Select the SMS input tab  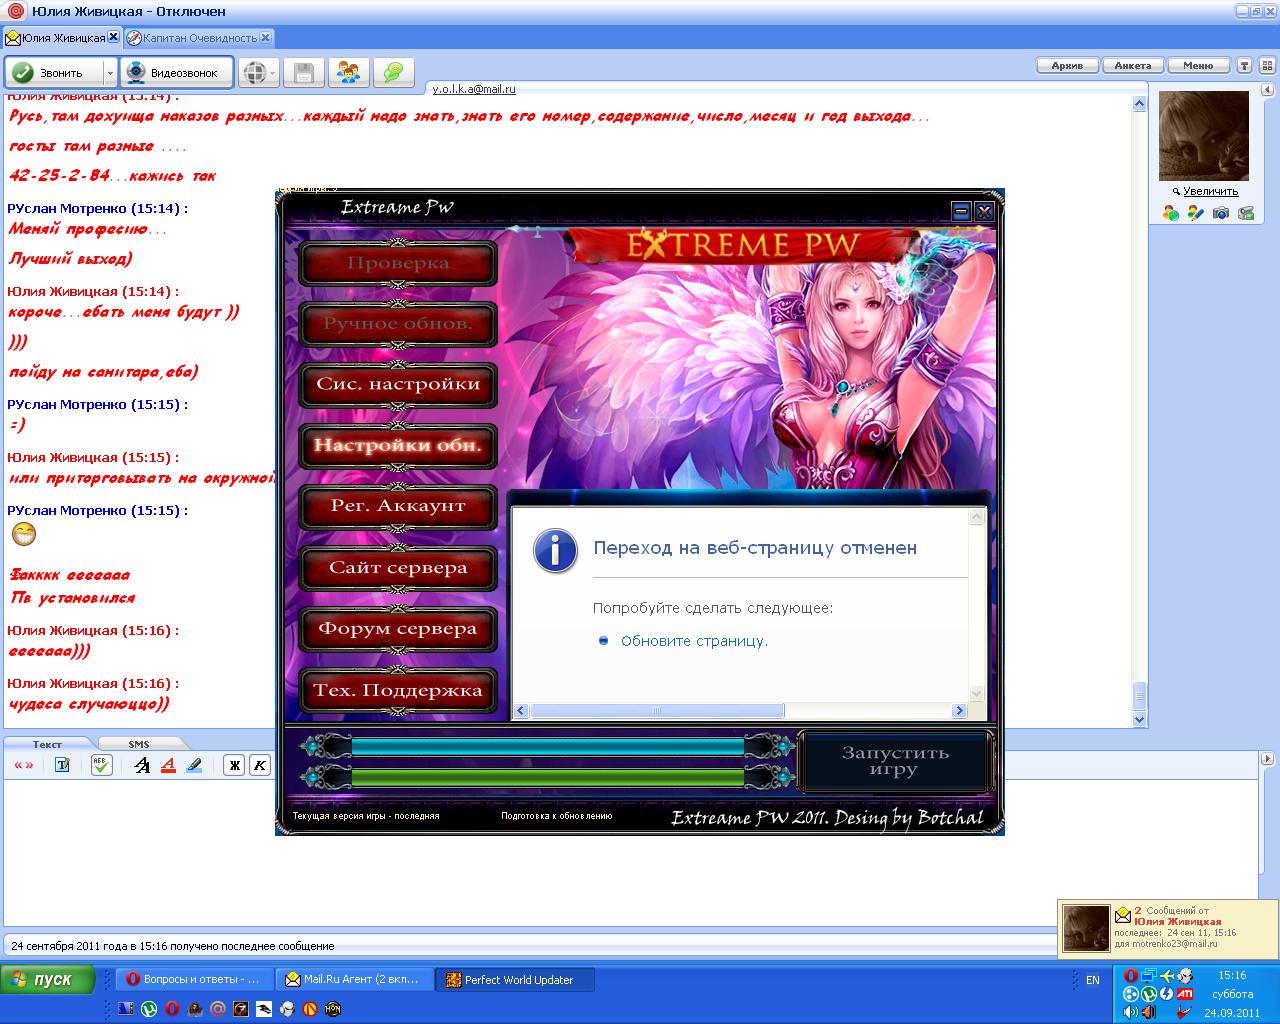[138, 744]
